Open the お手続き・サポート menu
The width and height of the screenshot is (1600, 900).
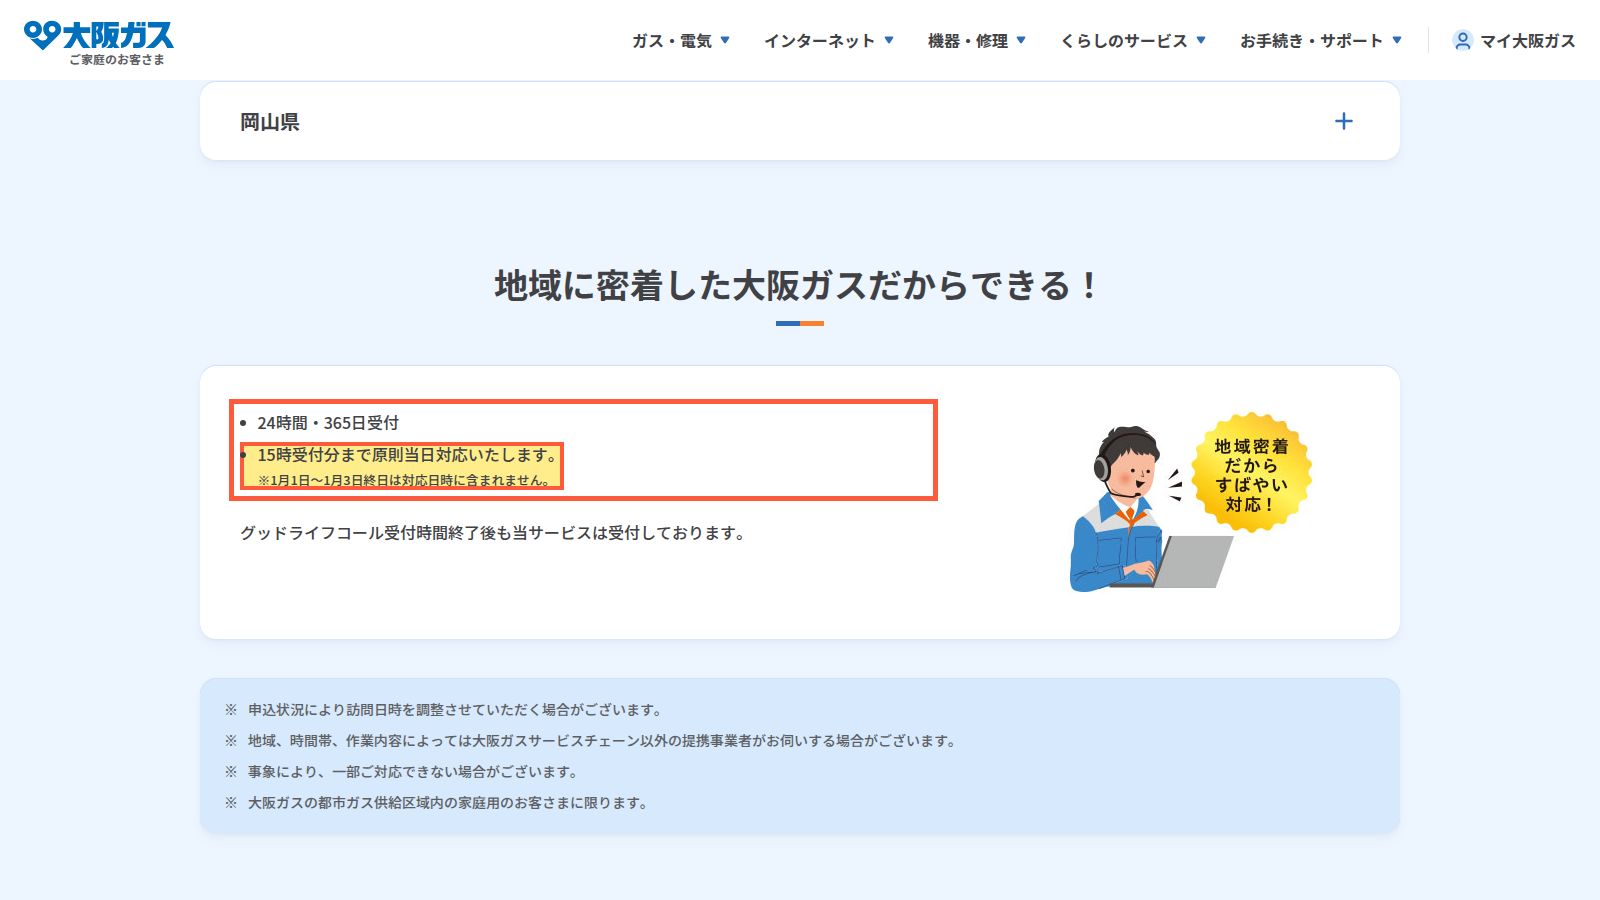1321,41
